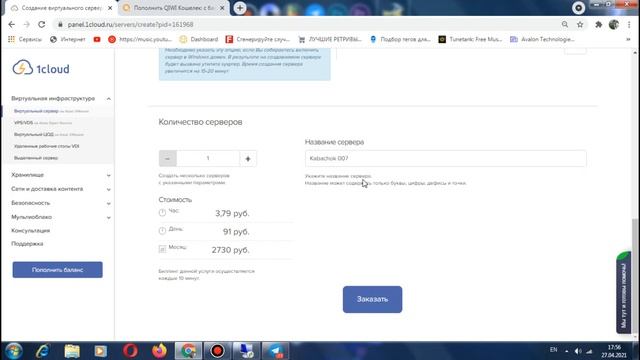Open the Интернет bookmark
This screenshot has height=360, width=640.
point(68,39)
